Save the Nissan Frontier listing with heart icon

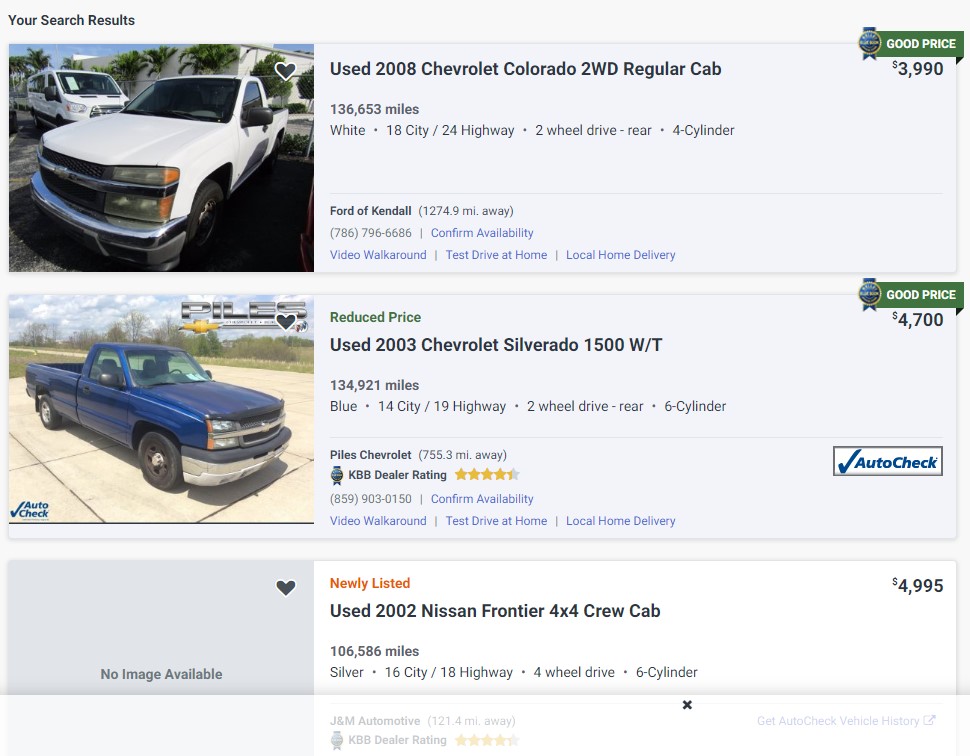click(285, 588)
